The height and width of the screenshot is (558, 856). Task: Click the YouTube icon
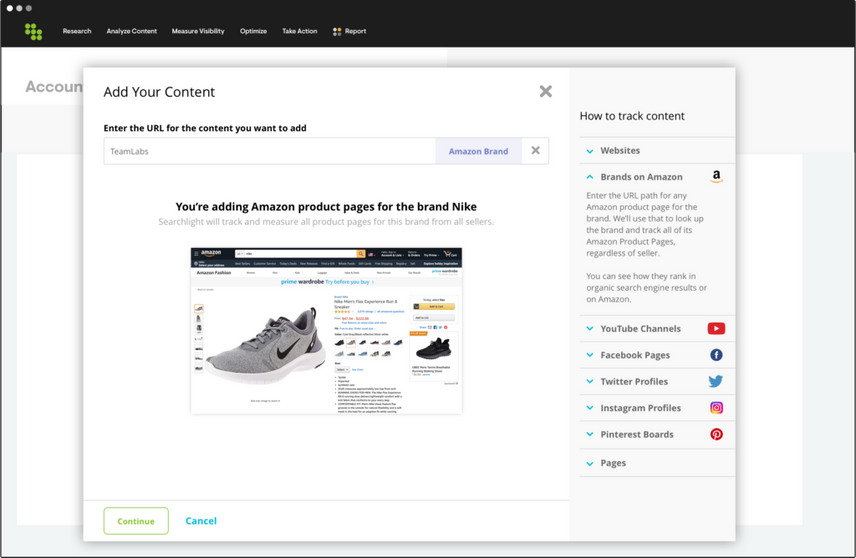(716, 328)
